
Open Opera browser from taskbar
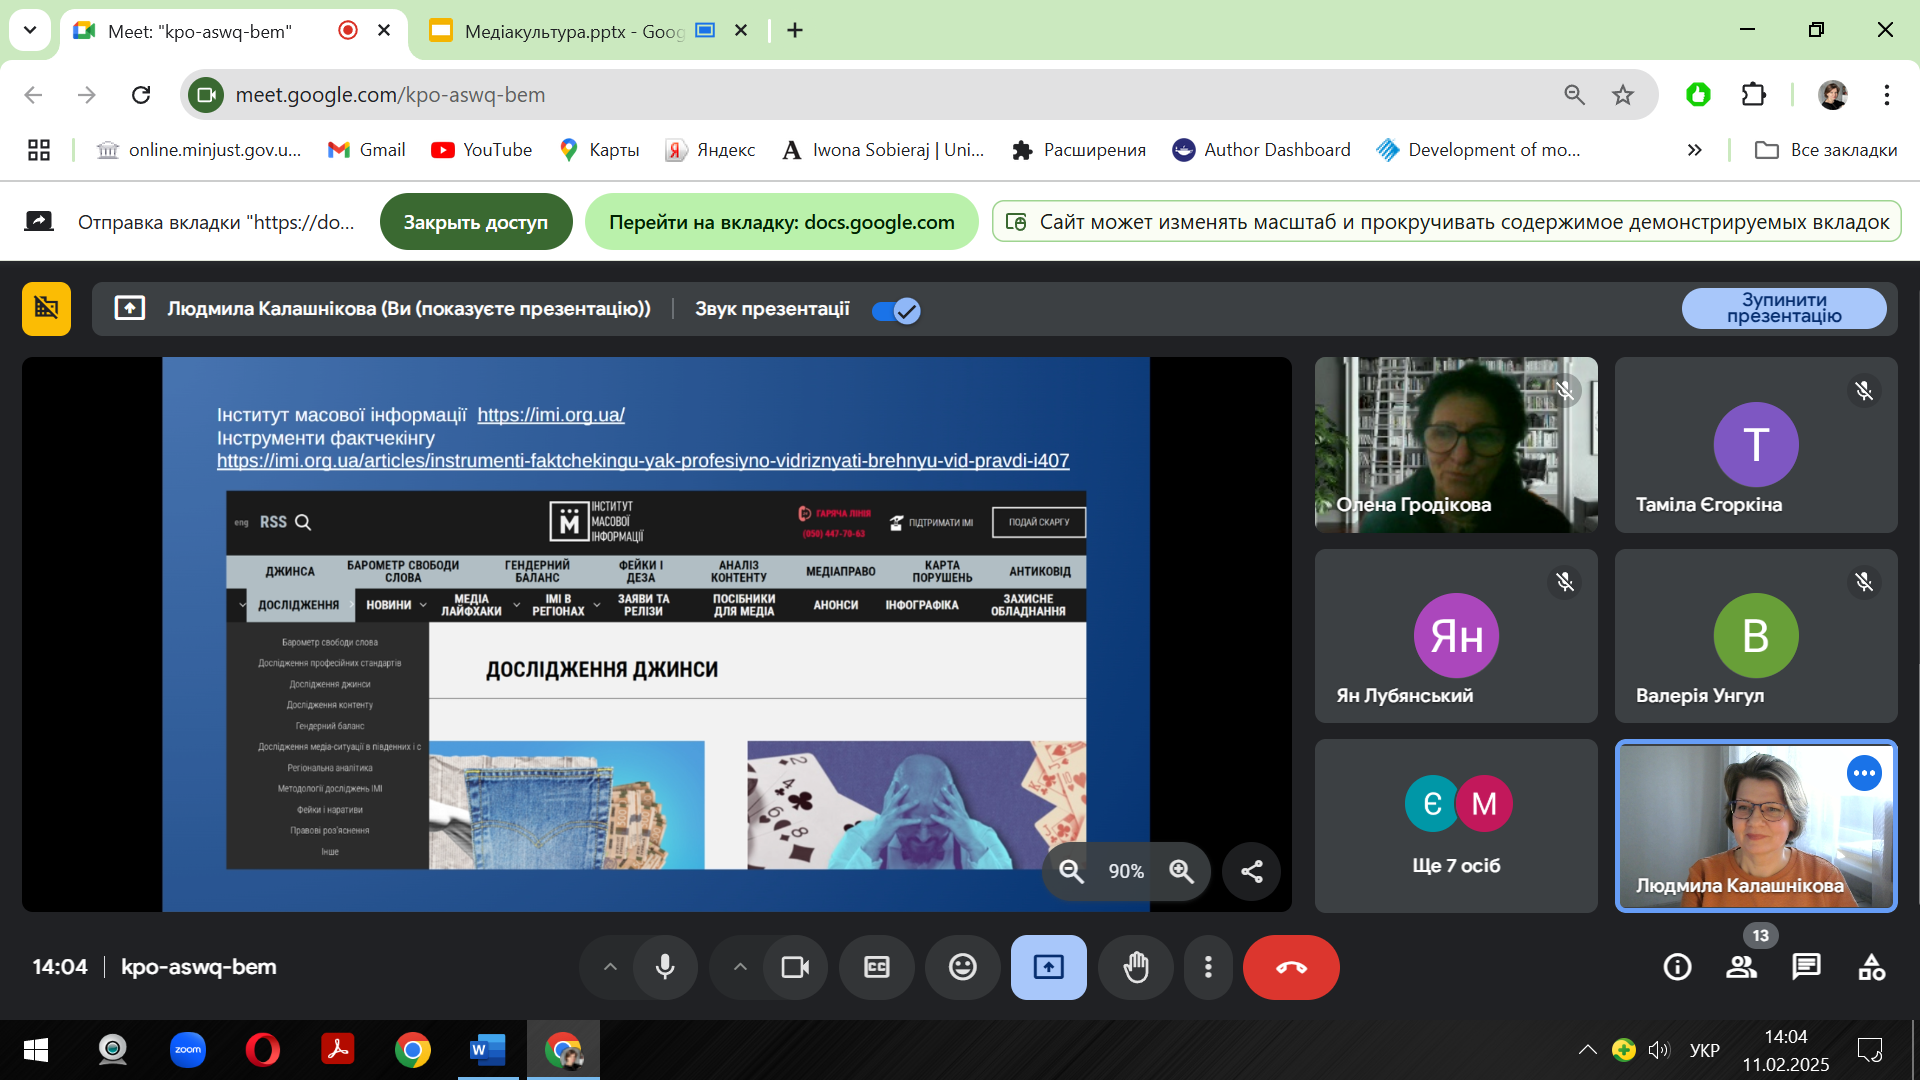point(263,1050)
